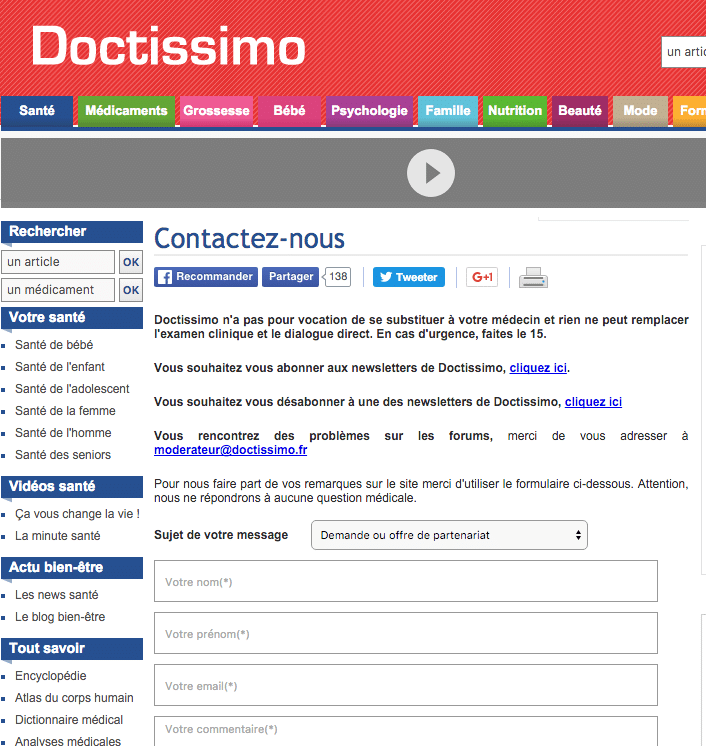Open Santé de l'adolescent link
The image size is (706, 746).
pyautogui.click(x=72, y=389)
